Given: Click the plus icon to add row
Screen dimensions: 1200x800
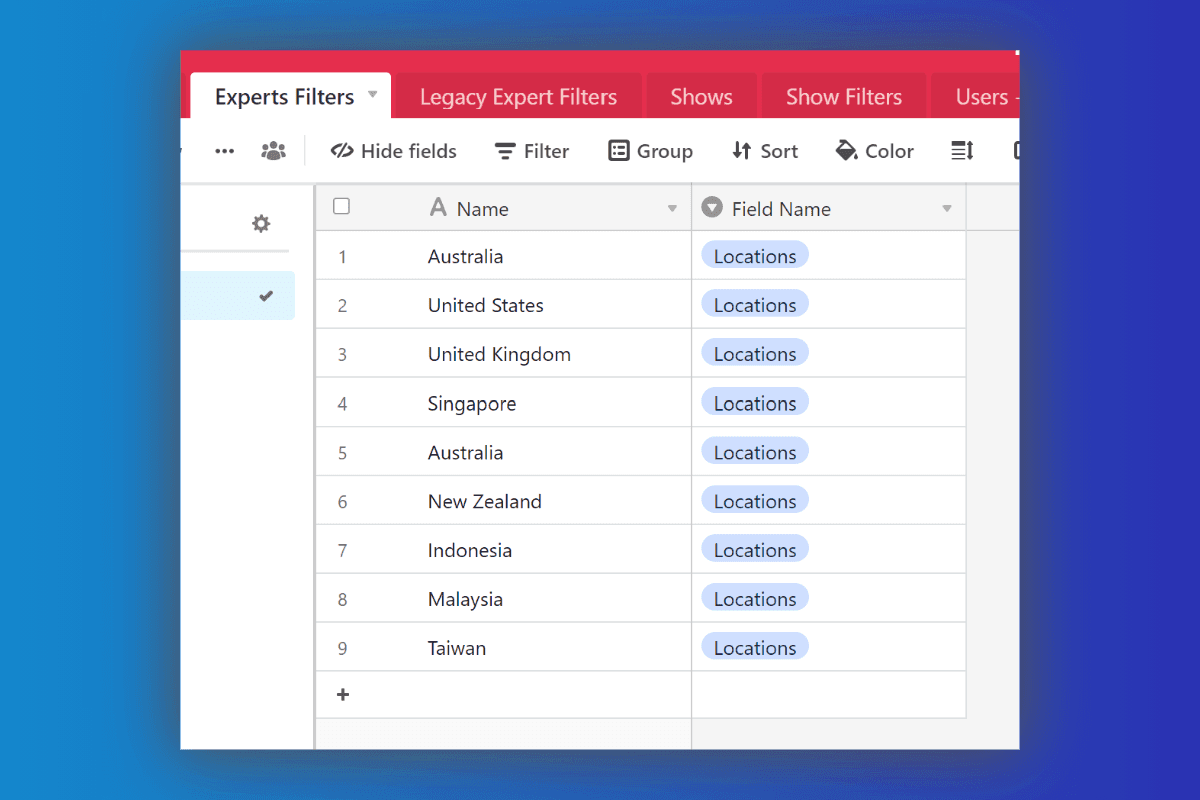Looking at the screenshot, I should tap(343, 694).
